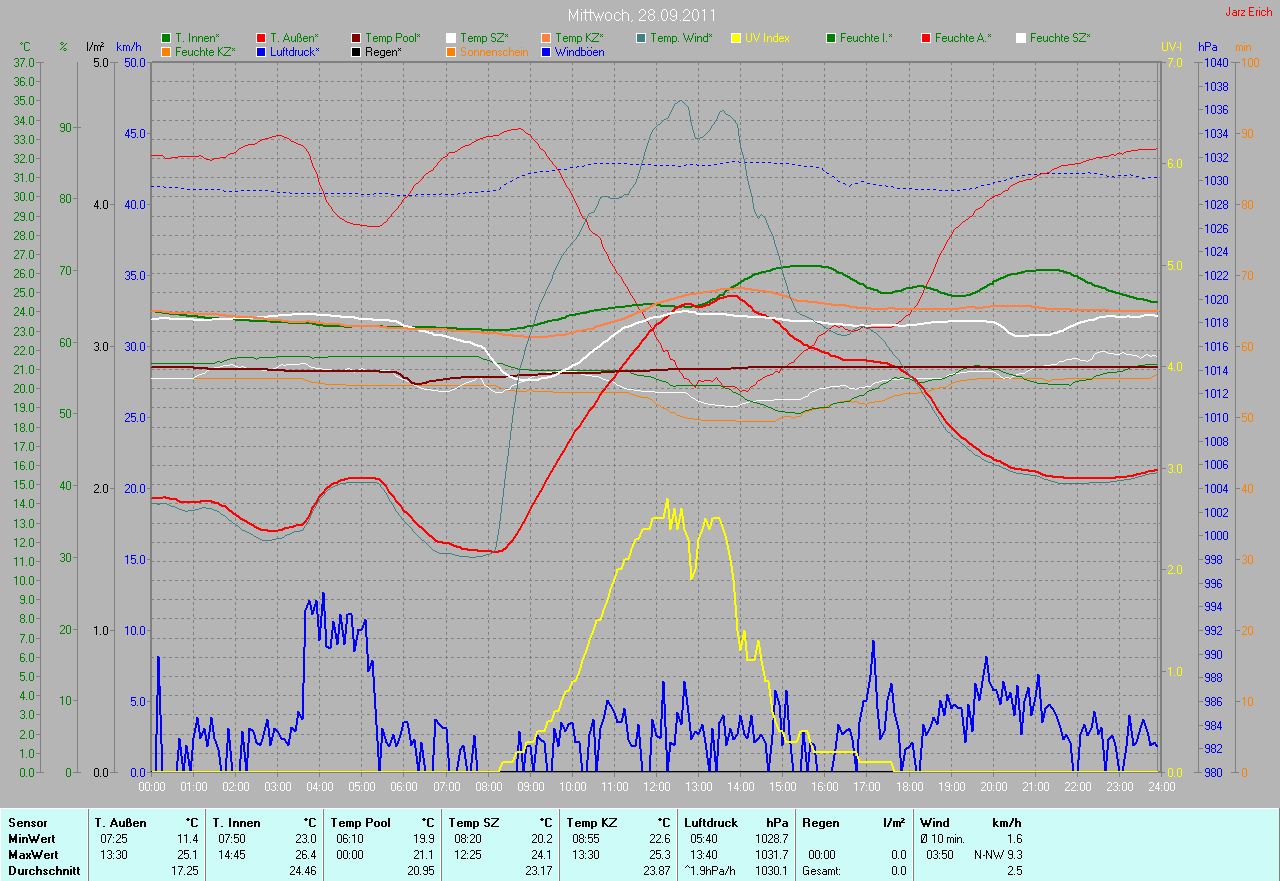The width and height of the screenshot is (1280, 881).
Task: Select the '1040' hPa axis label
Action: pos(1215,62)
